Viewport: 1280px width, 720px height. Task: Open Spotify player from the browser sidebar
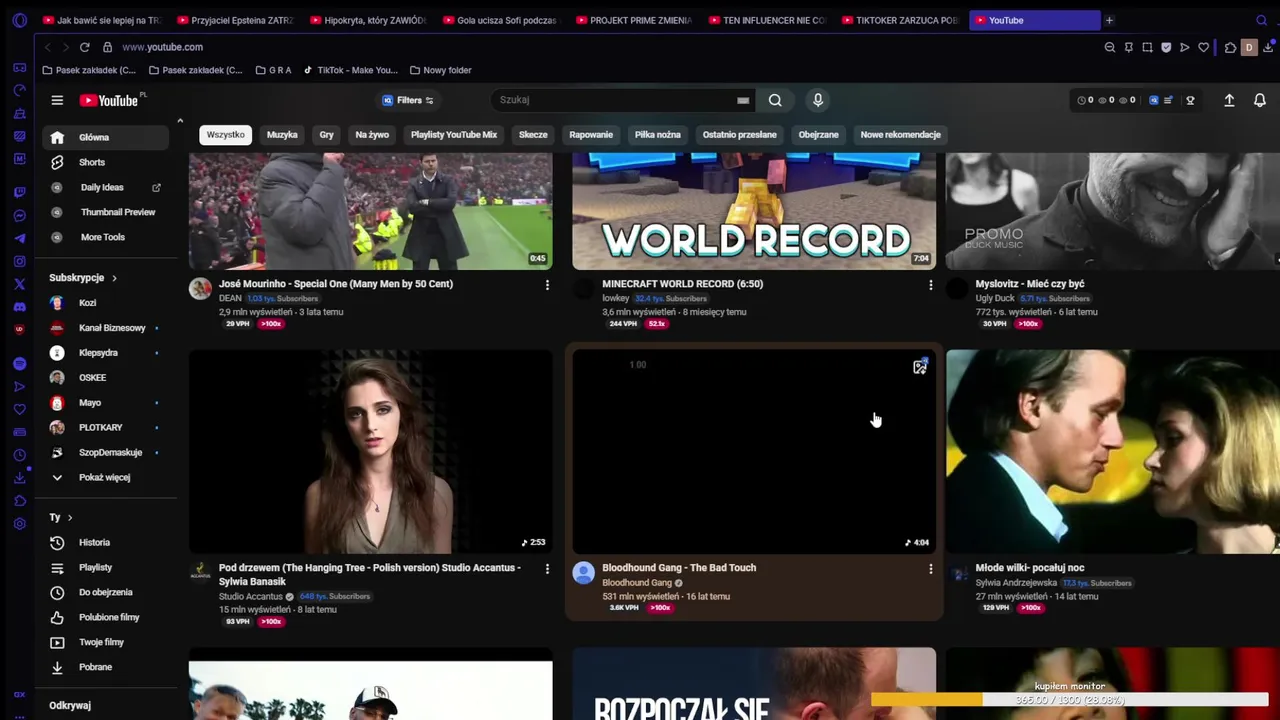[x=19, y=364]
